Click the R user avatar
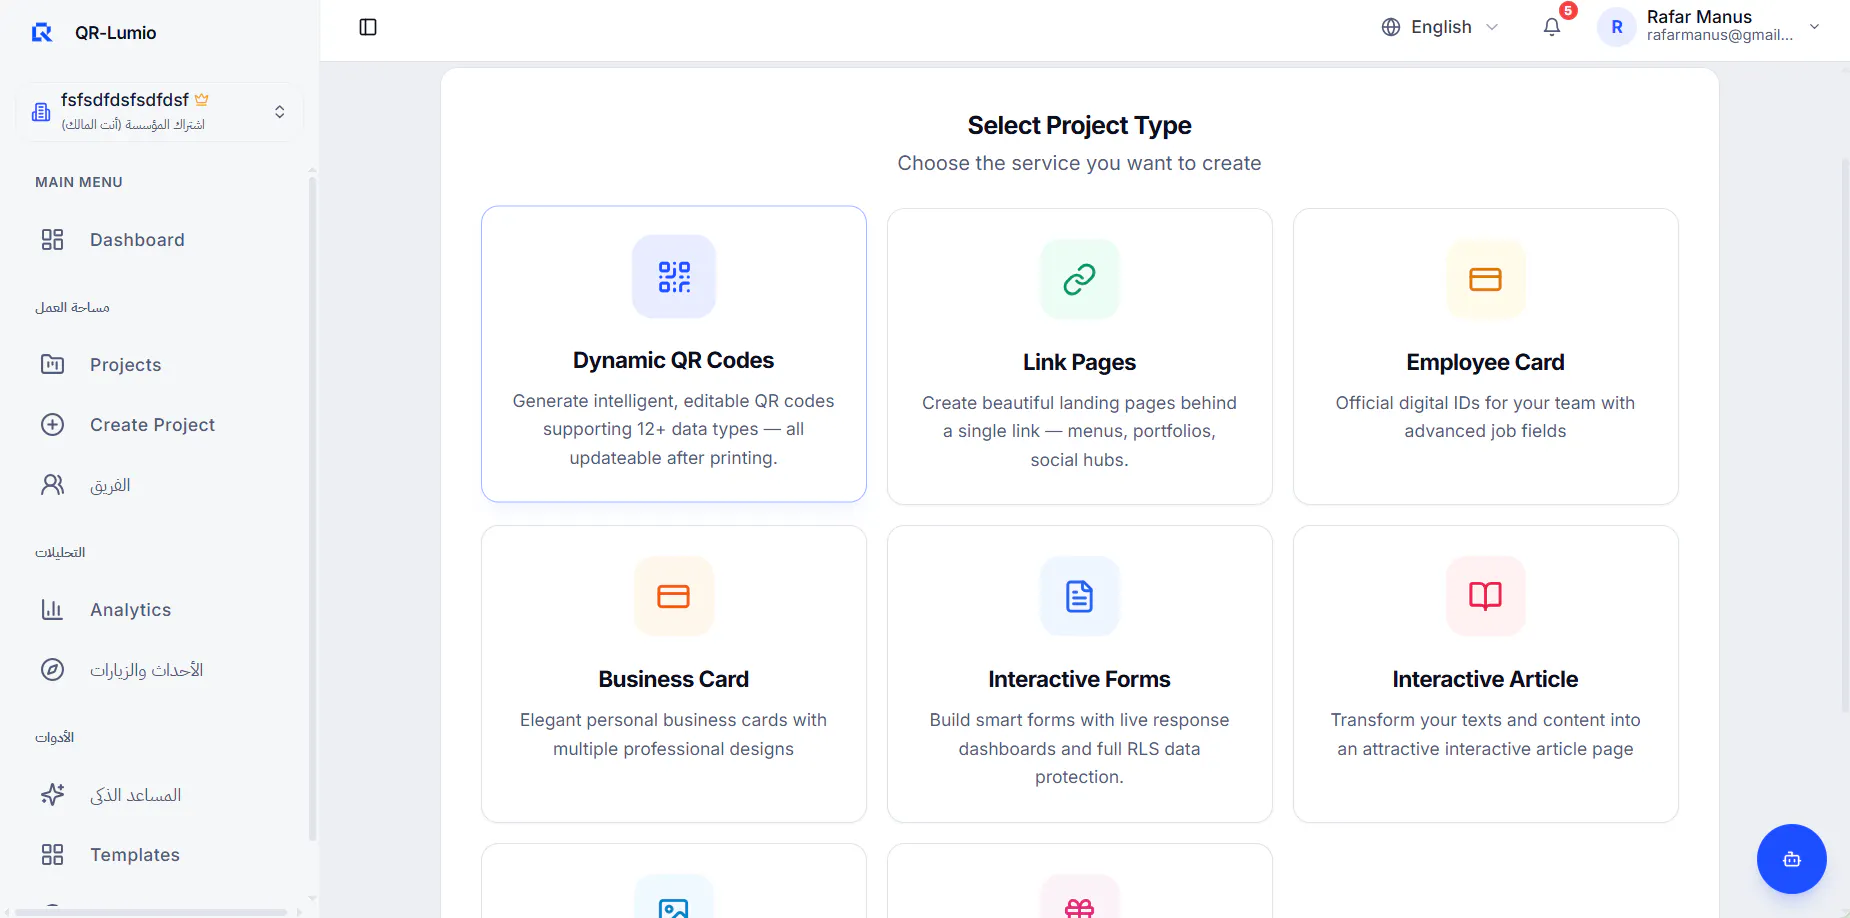 click(x=1617, y=27)
